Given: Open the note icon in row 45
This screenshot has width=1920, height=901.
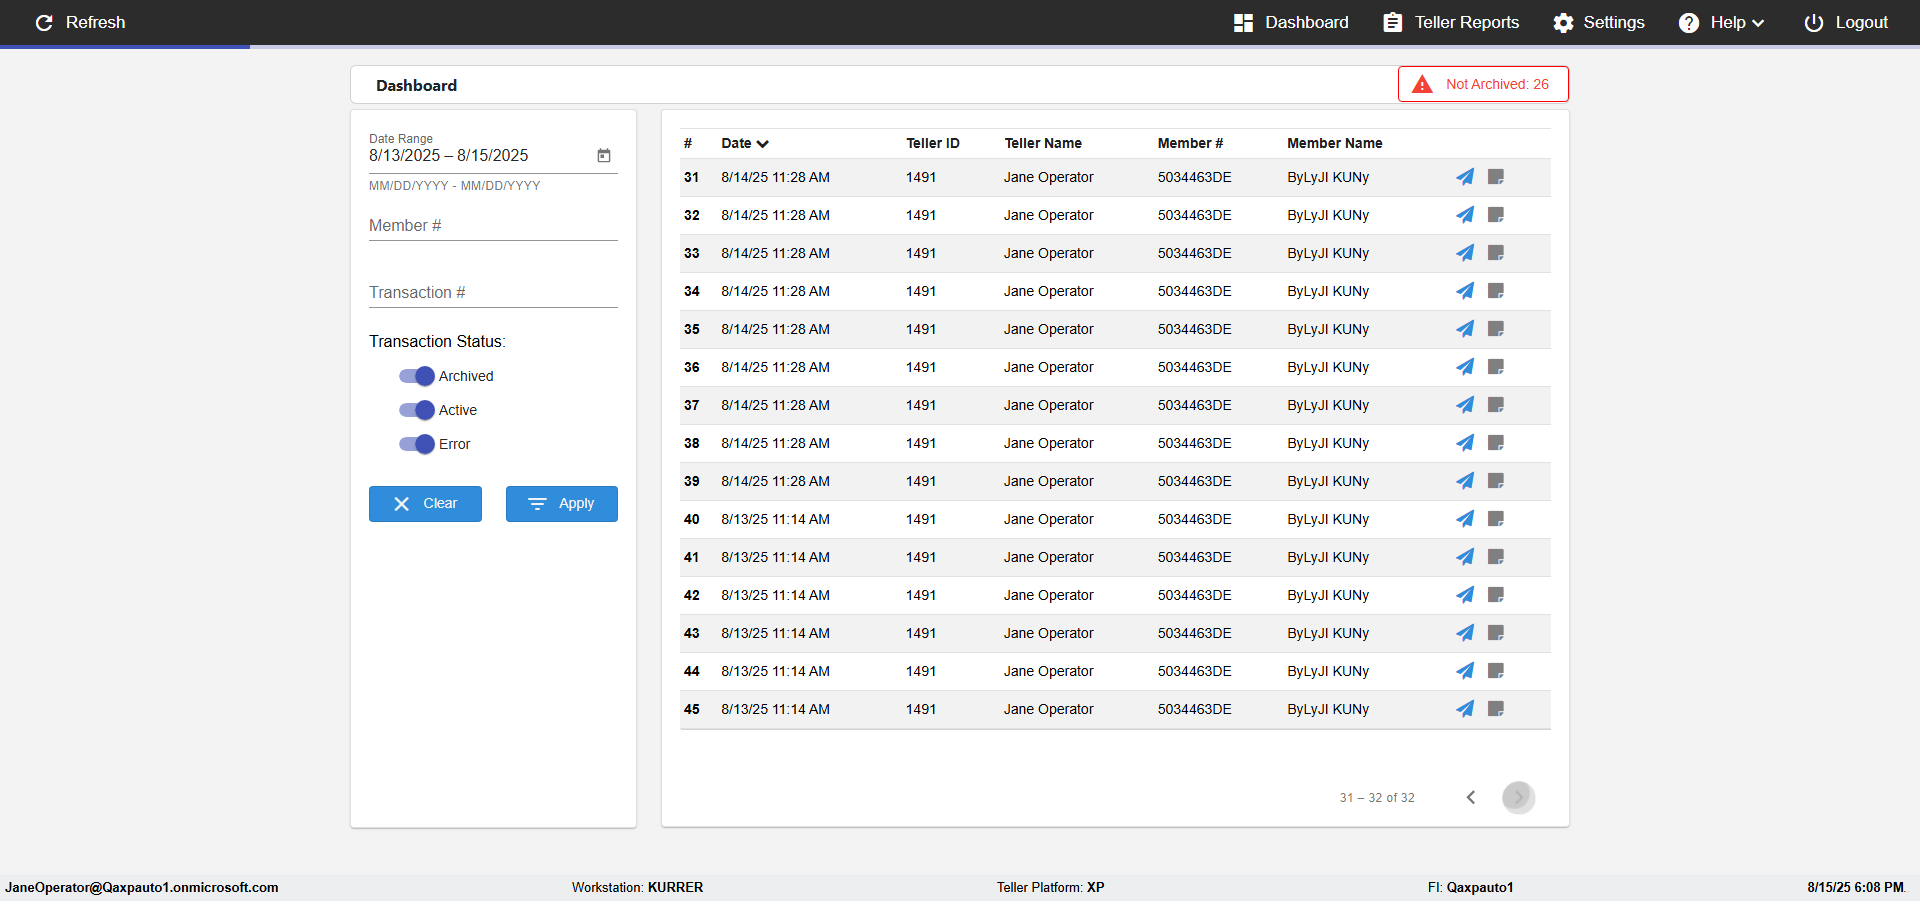Looking at the screenshot, I should click(1496, 709).
